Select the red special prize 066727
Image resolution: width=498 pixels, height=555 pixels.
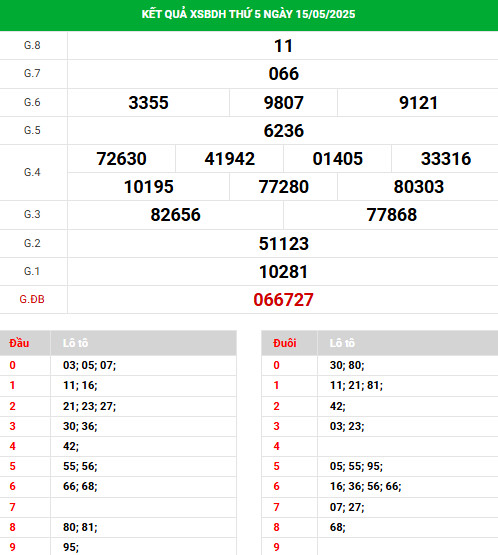coord(284,300)
